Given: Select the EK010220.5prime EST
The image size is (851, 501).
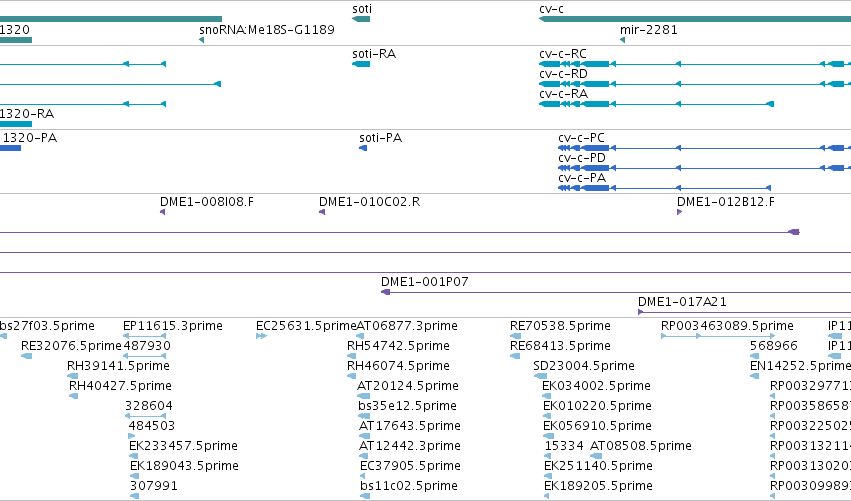Looking at the screenshot, I should tap(597, 406).
